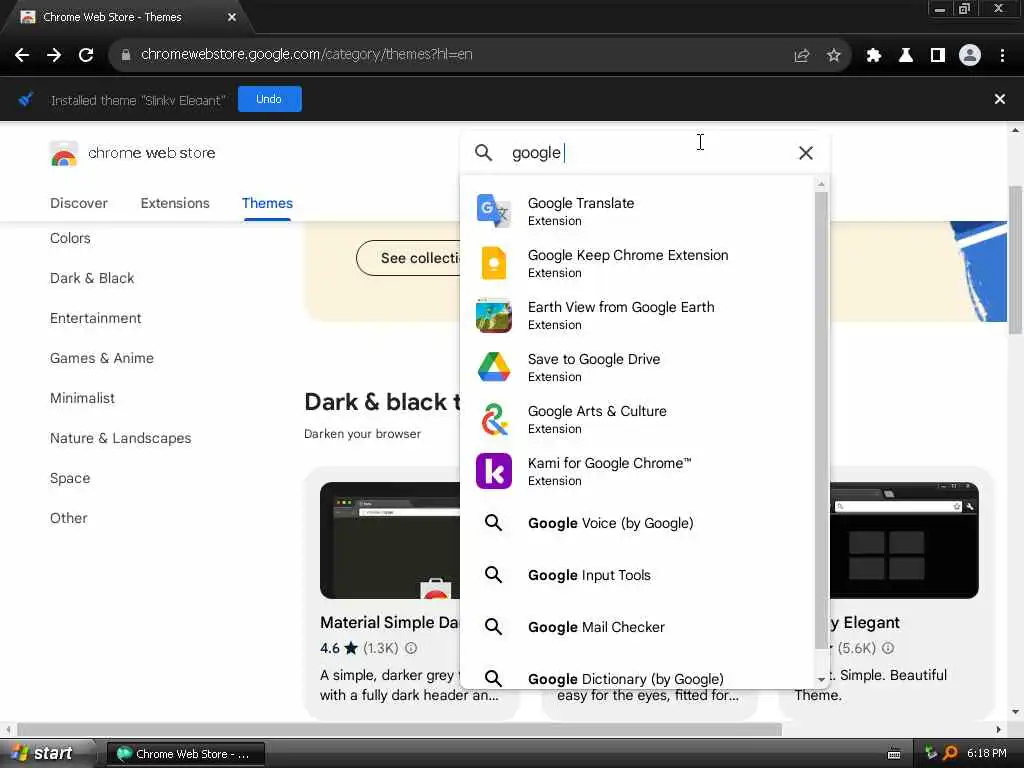Undo the Slinky Elegant theme install
Screen dimensions: 1024x768
point(269,99)
